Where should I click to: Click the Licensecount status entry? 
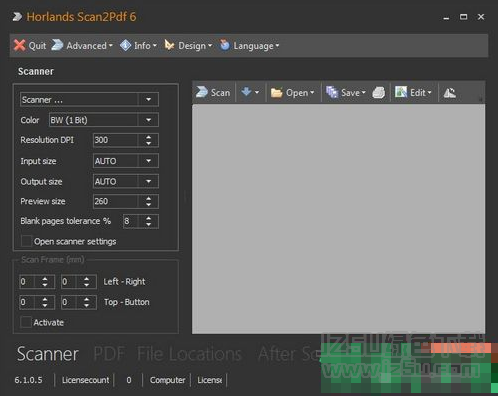click(85, 380)
